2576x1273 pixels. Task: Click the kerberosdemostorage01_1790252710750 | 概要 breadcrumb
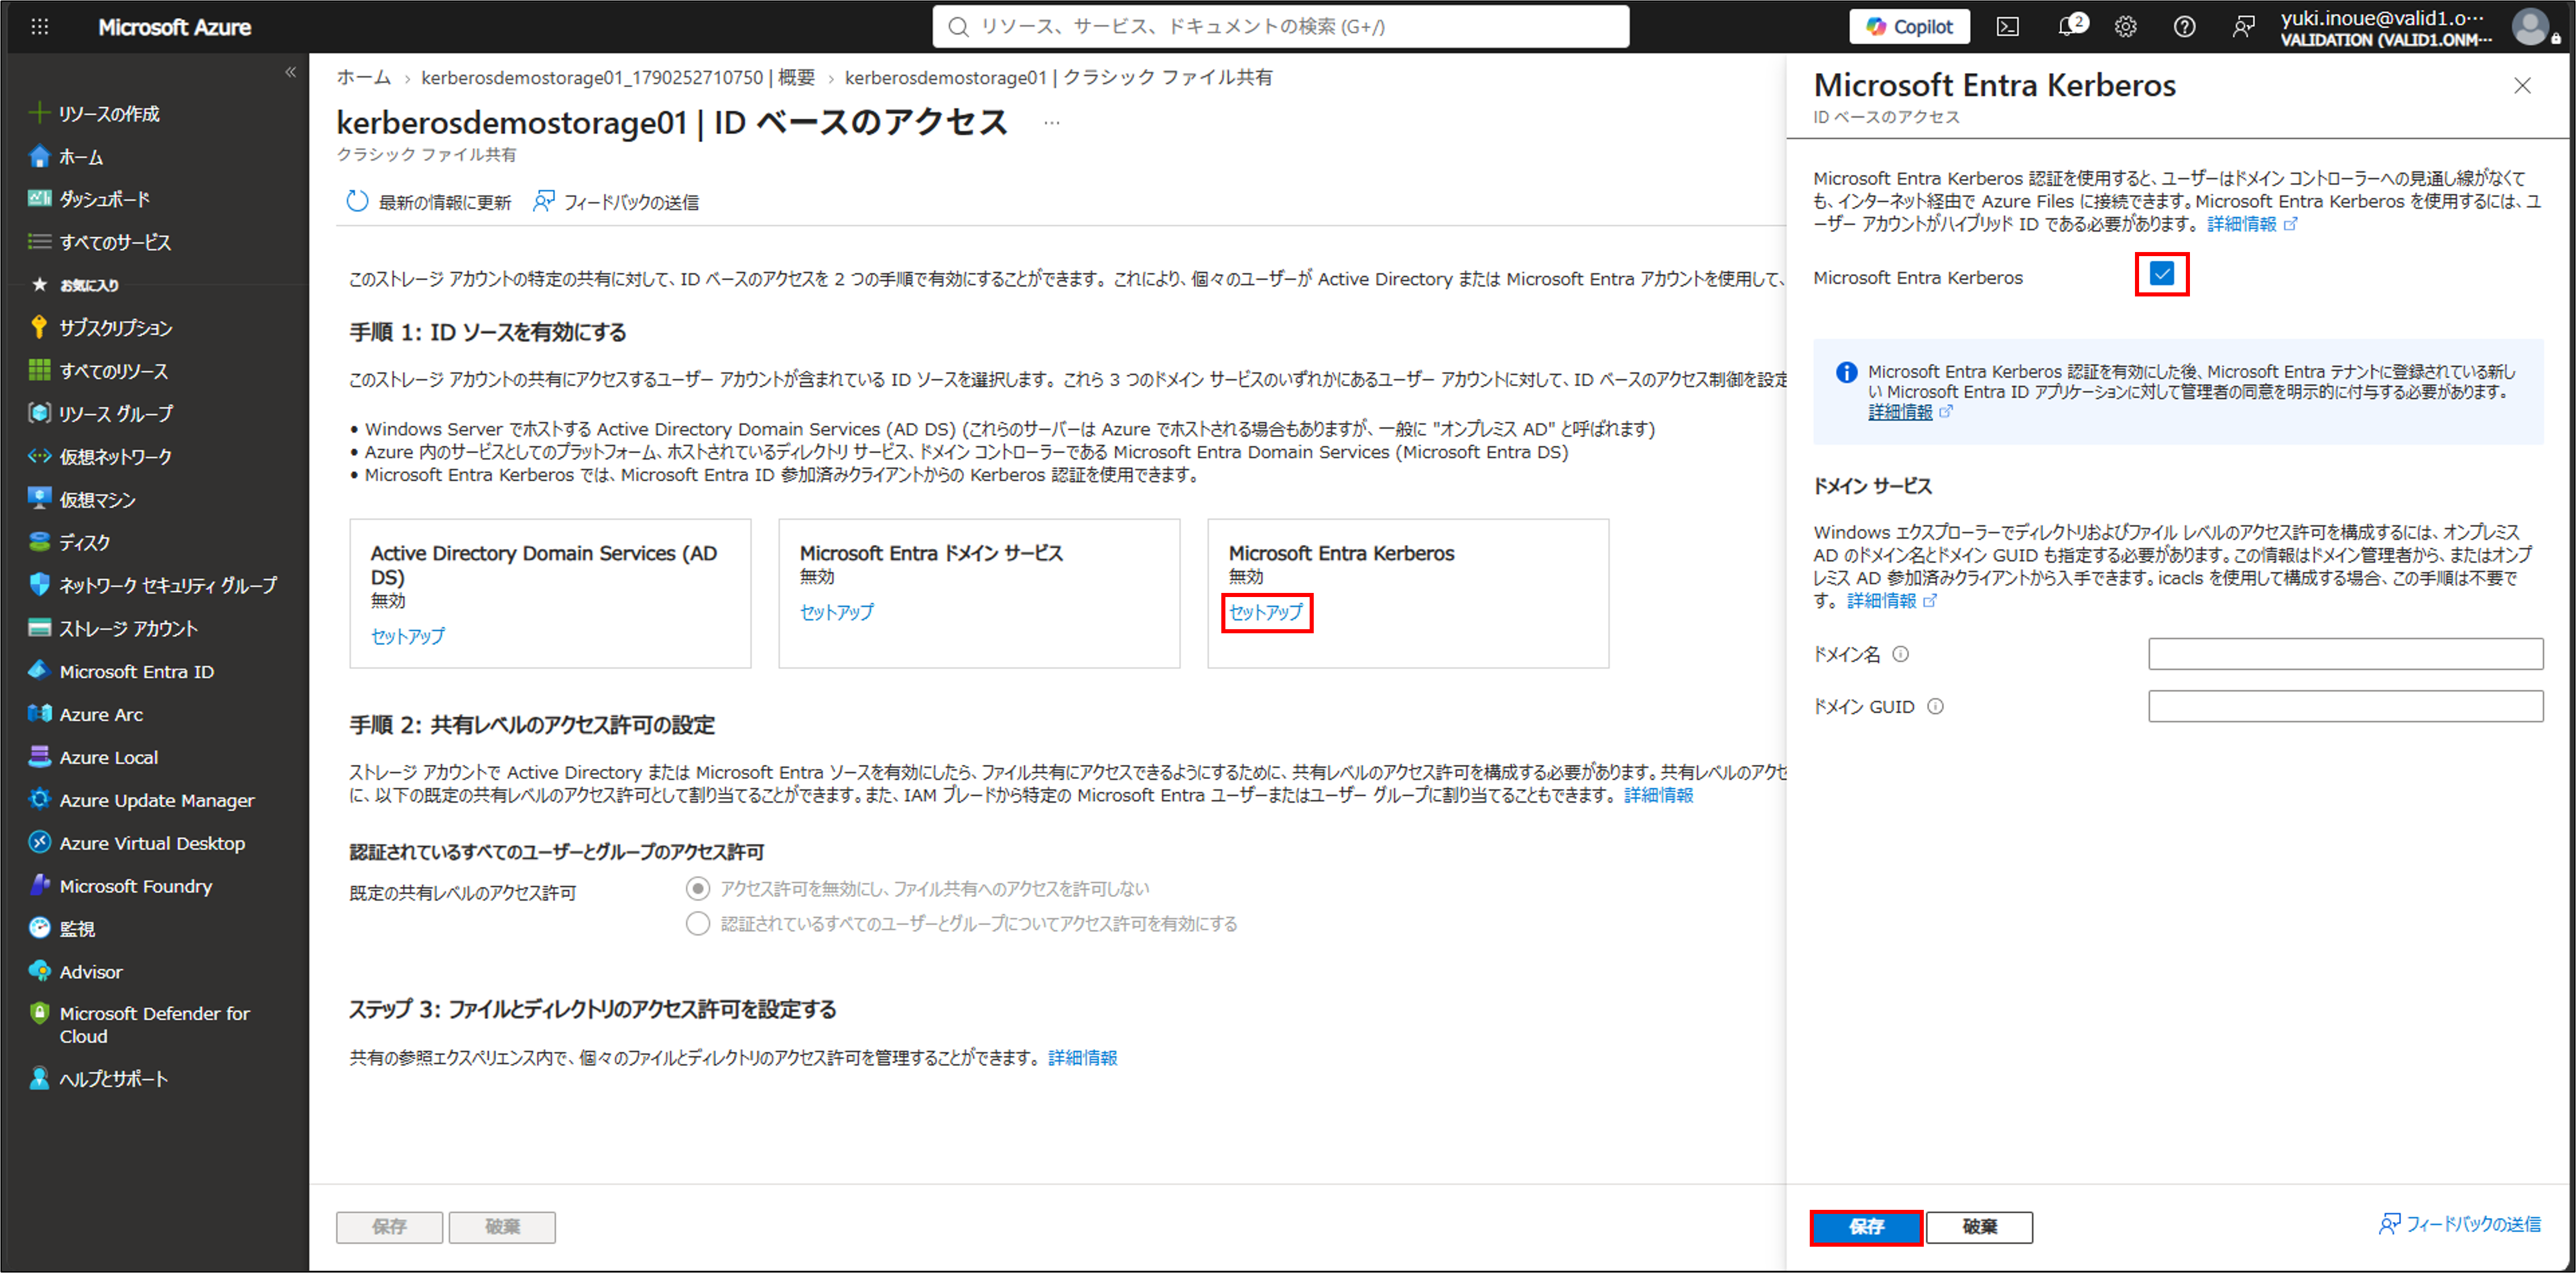click(618, 77)
